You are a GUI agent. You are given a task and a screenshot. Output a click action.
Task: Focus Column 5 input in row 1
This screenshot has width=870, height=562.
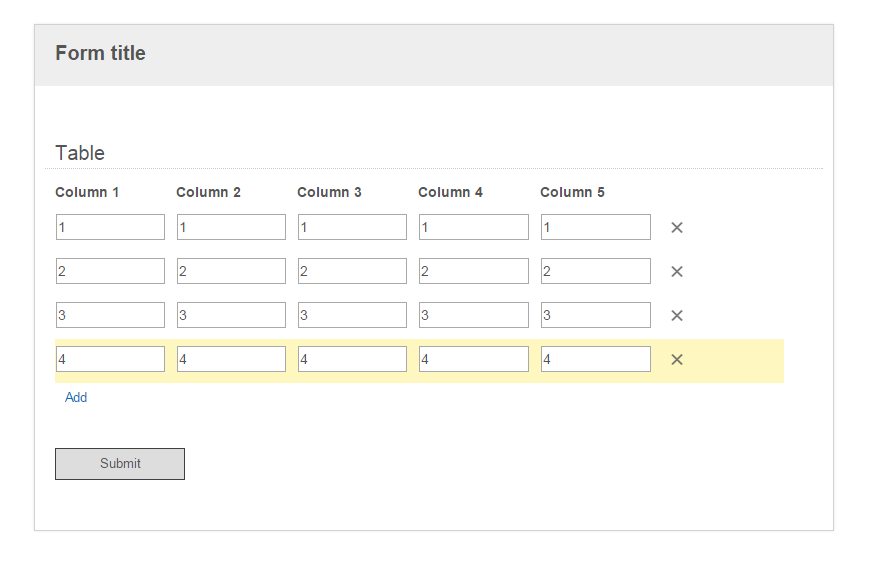596,227
